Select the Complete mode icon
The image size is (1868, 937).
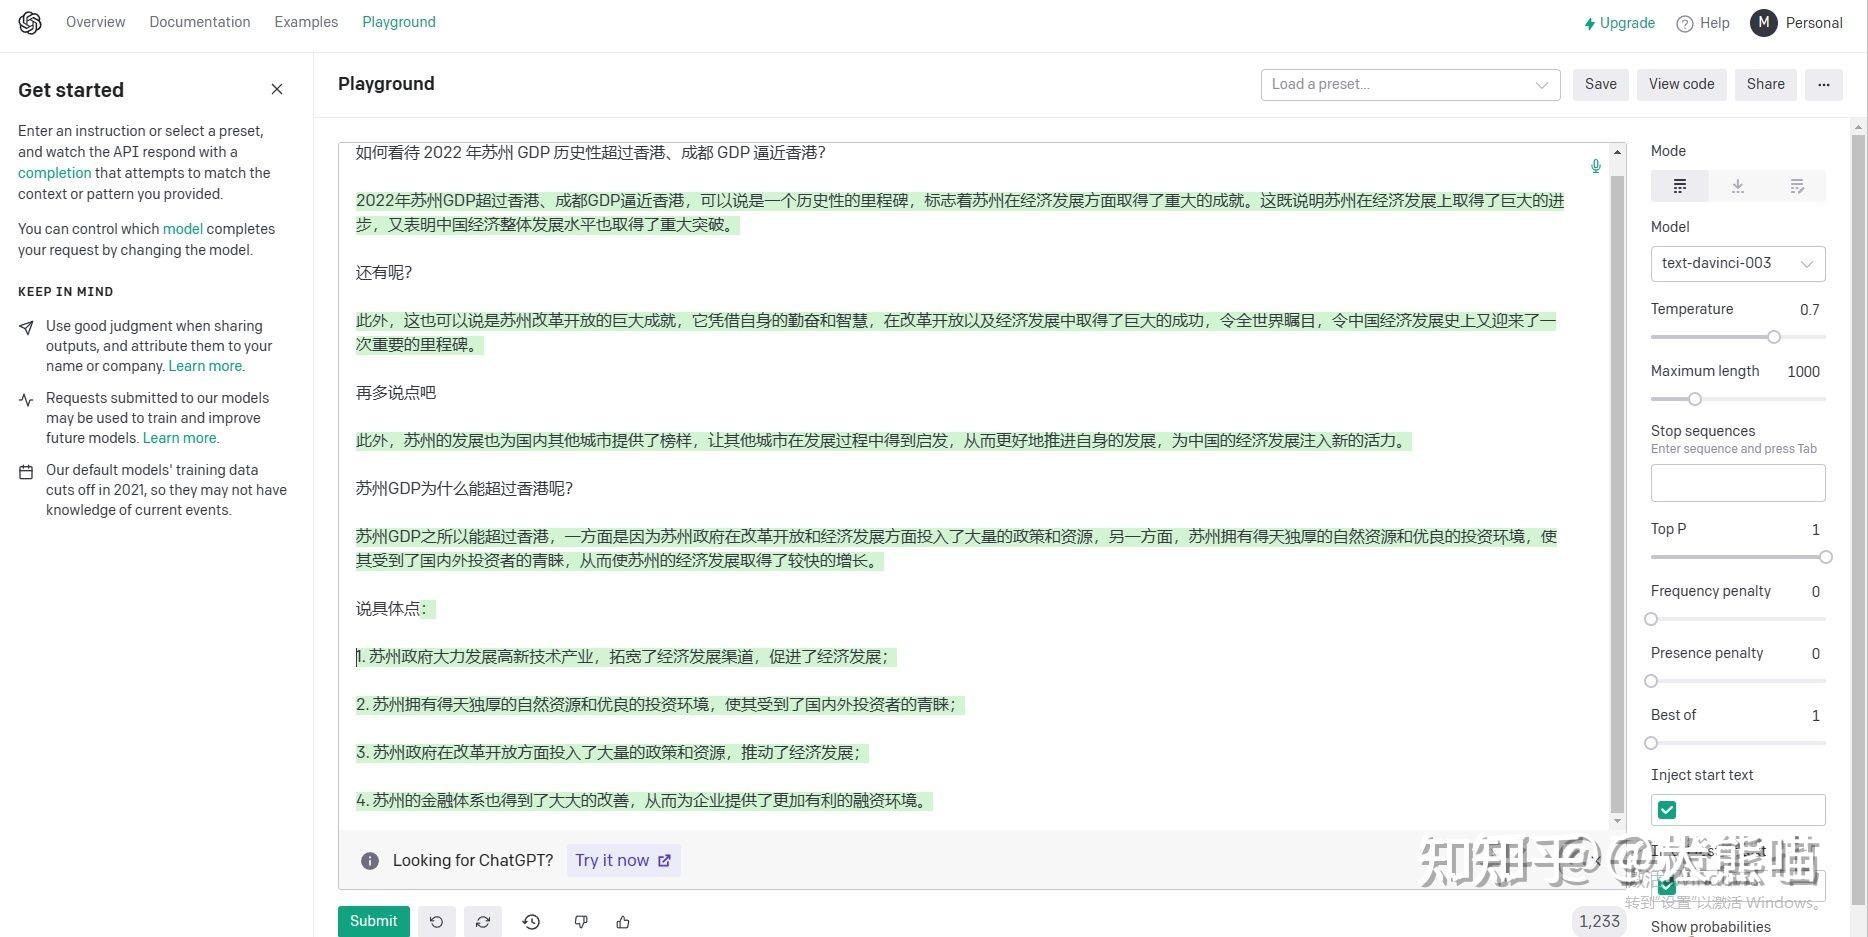pyautogui.click(x=1680, y=186)
